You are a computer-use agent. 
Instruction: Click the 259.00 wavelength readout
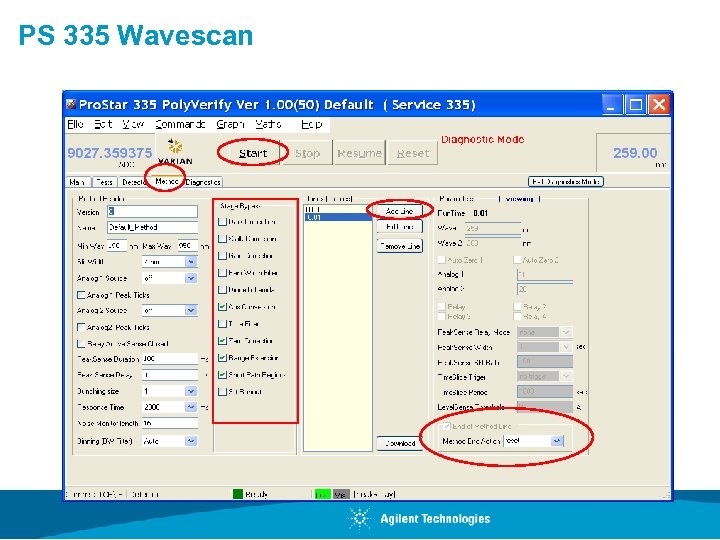pos(635,153)
